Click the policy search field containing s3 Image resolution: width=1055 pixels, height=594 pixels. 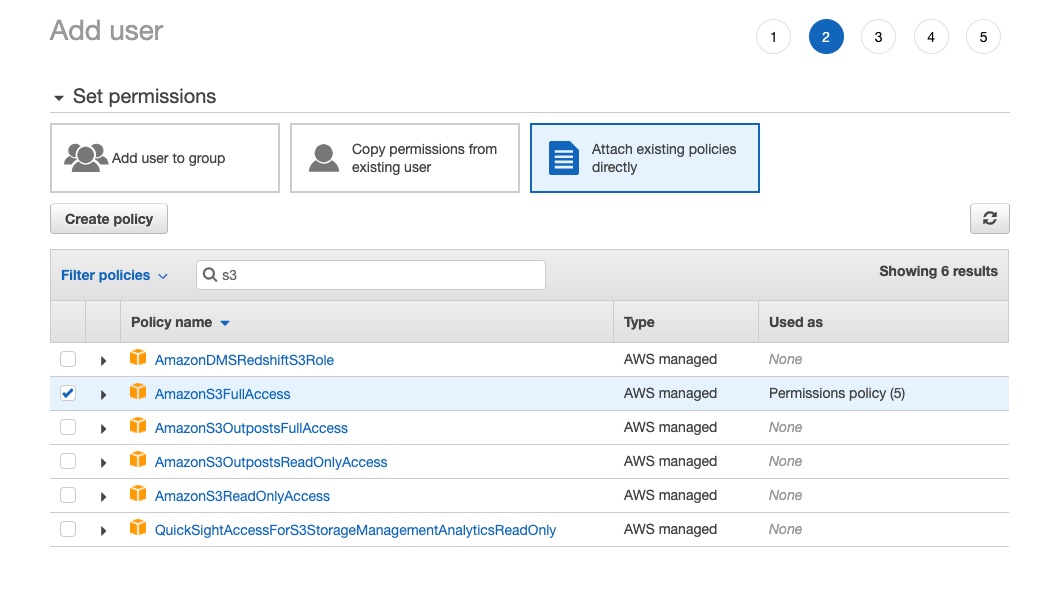[x=371, y=274]
